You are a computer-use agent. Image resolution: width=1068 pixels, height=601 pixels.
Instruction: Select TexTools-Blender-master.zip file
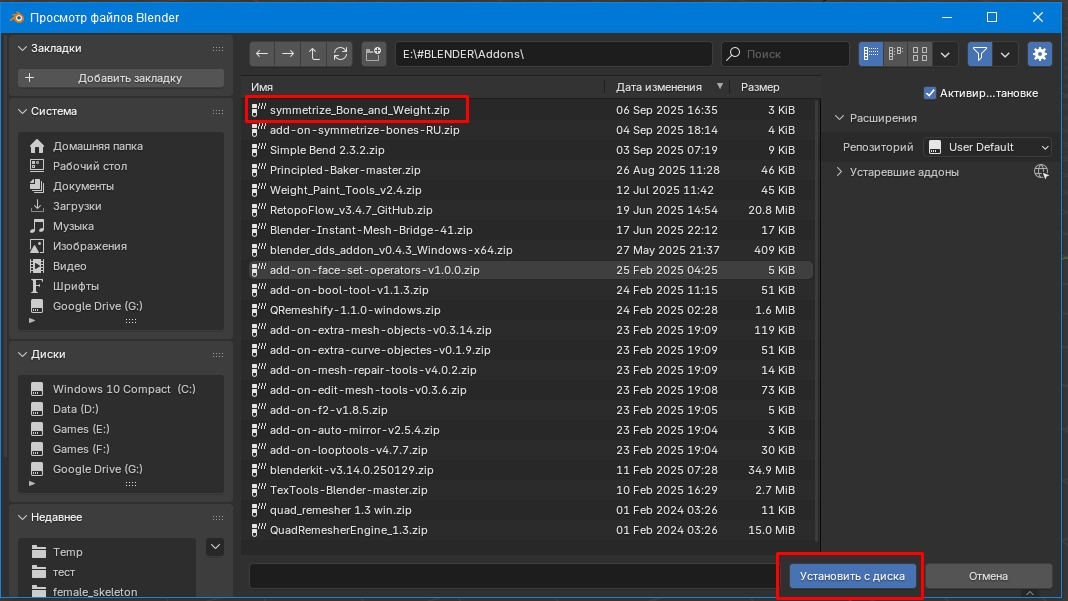529,490
